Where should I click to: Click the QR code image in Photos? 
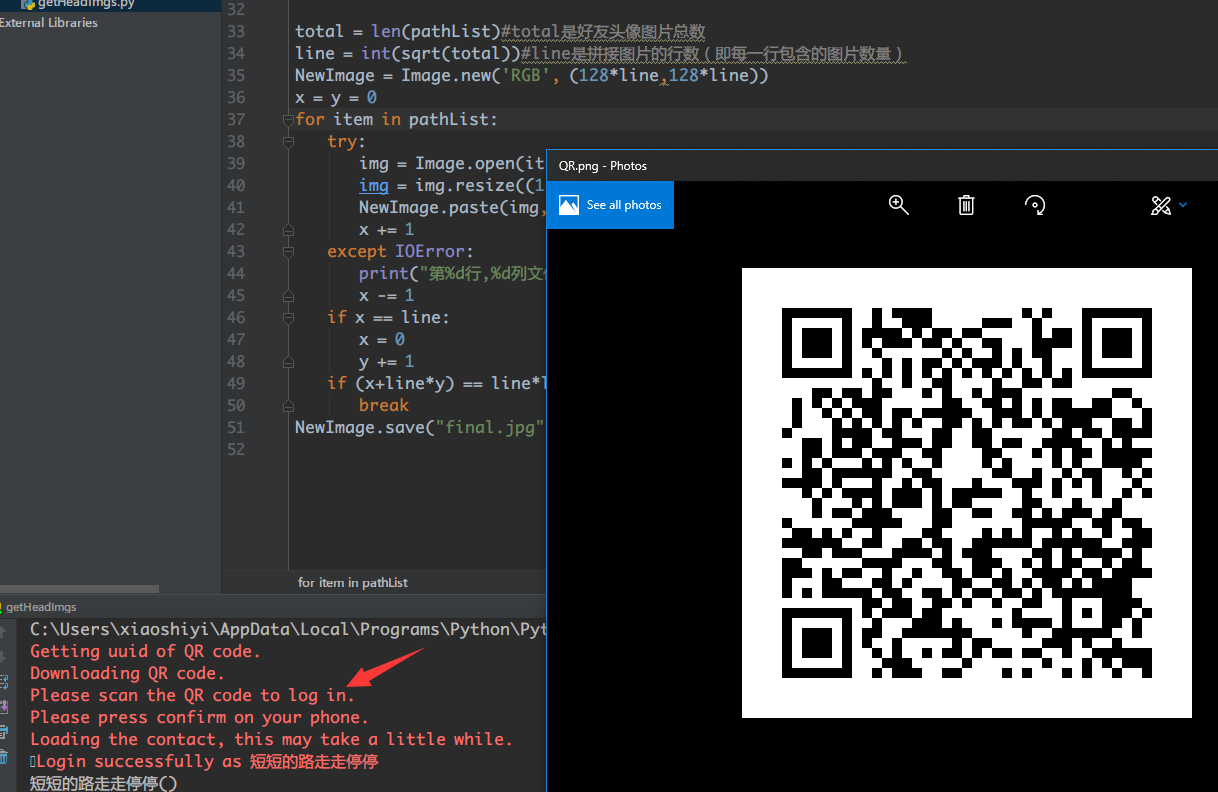tap(967, 492)
